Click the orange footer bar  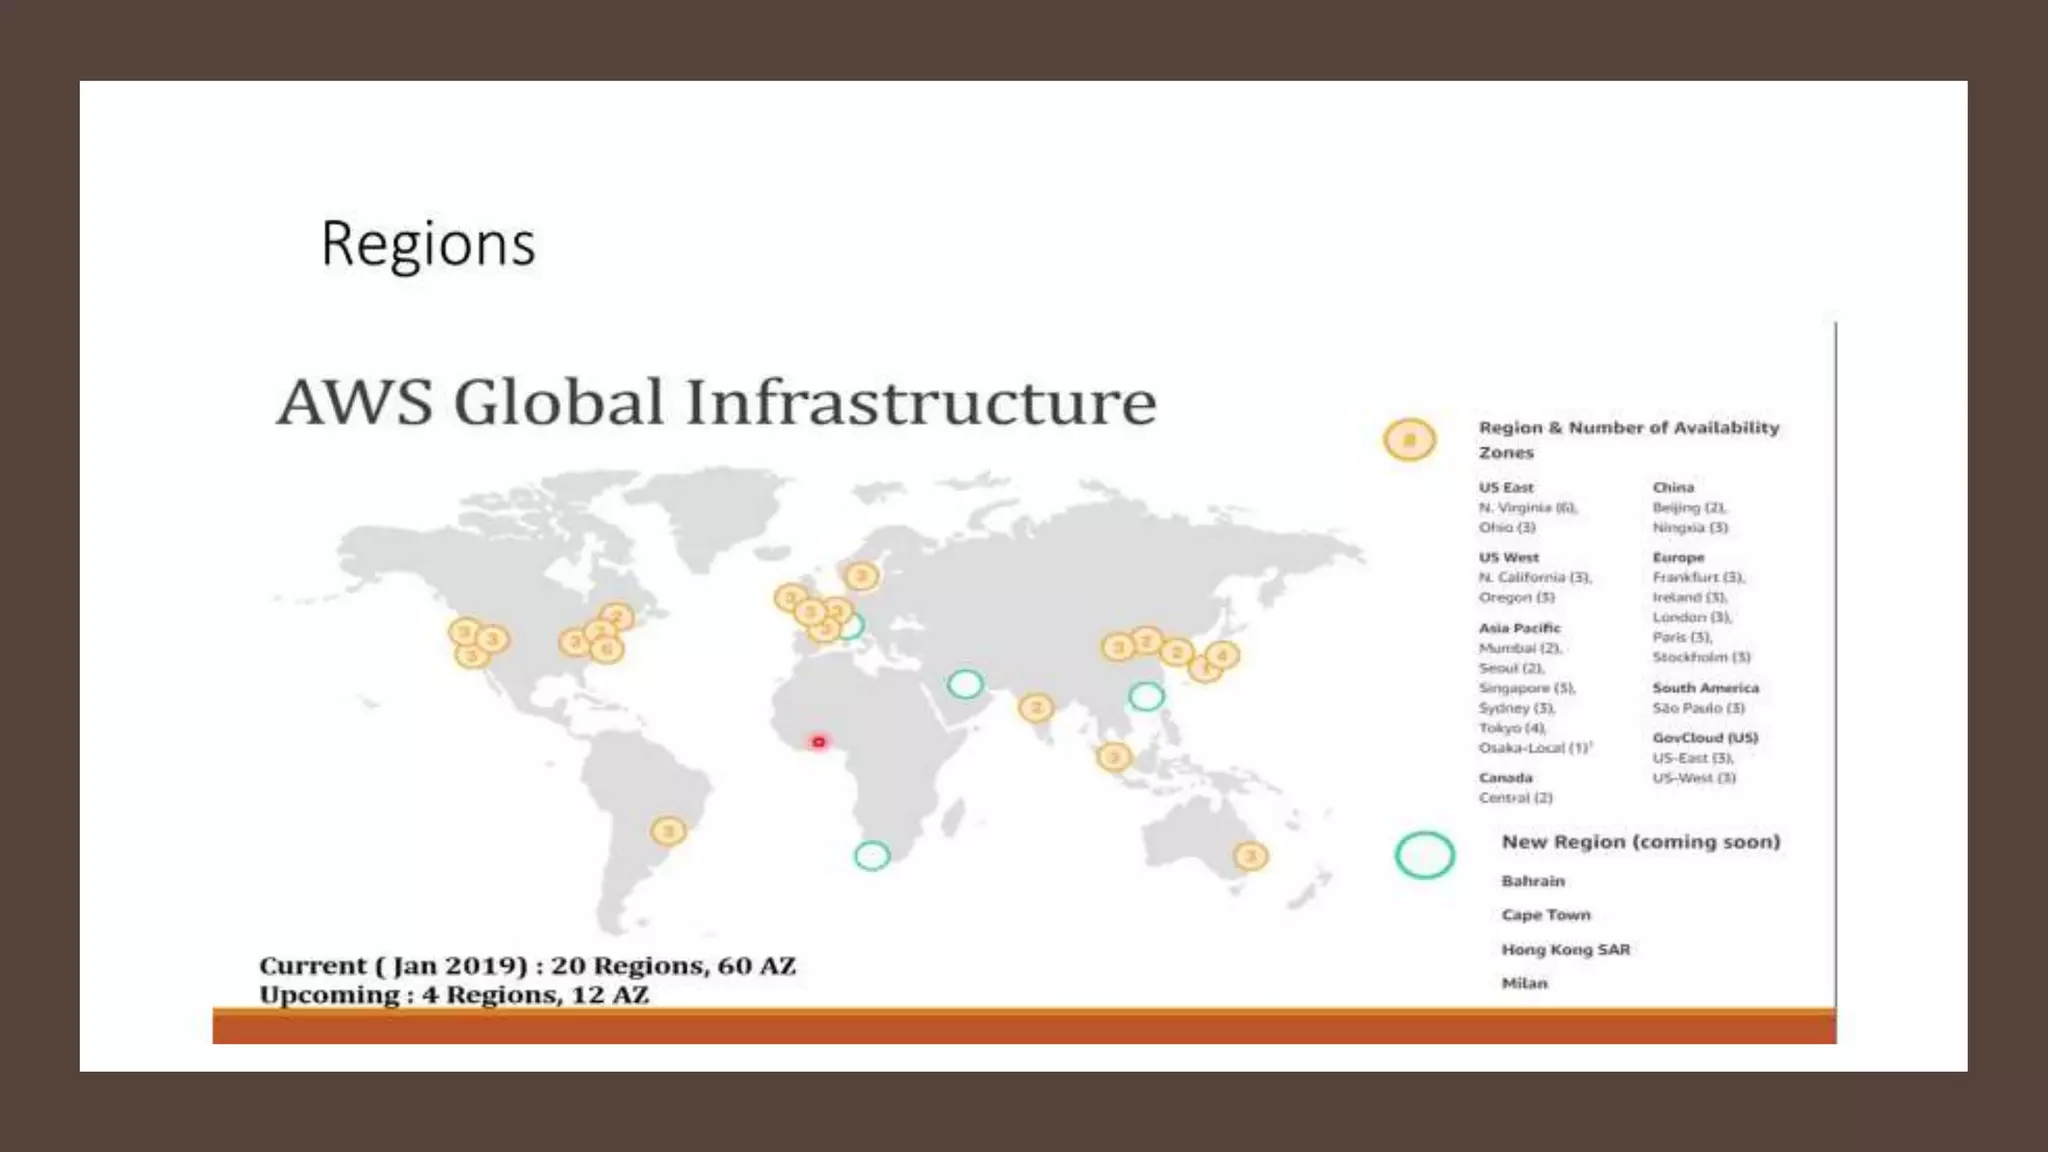pyautogui.click(x=1024, y=1028)
